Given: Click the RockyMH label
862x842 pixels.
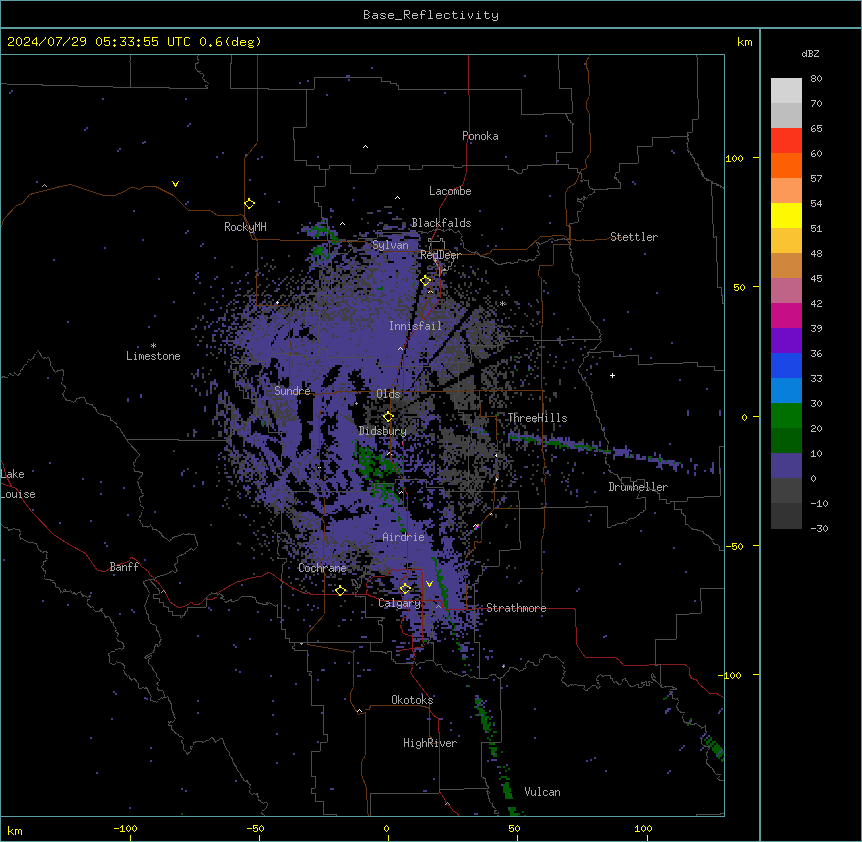Looking at the screenshot, I should point(245,227).
